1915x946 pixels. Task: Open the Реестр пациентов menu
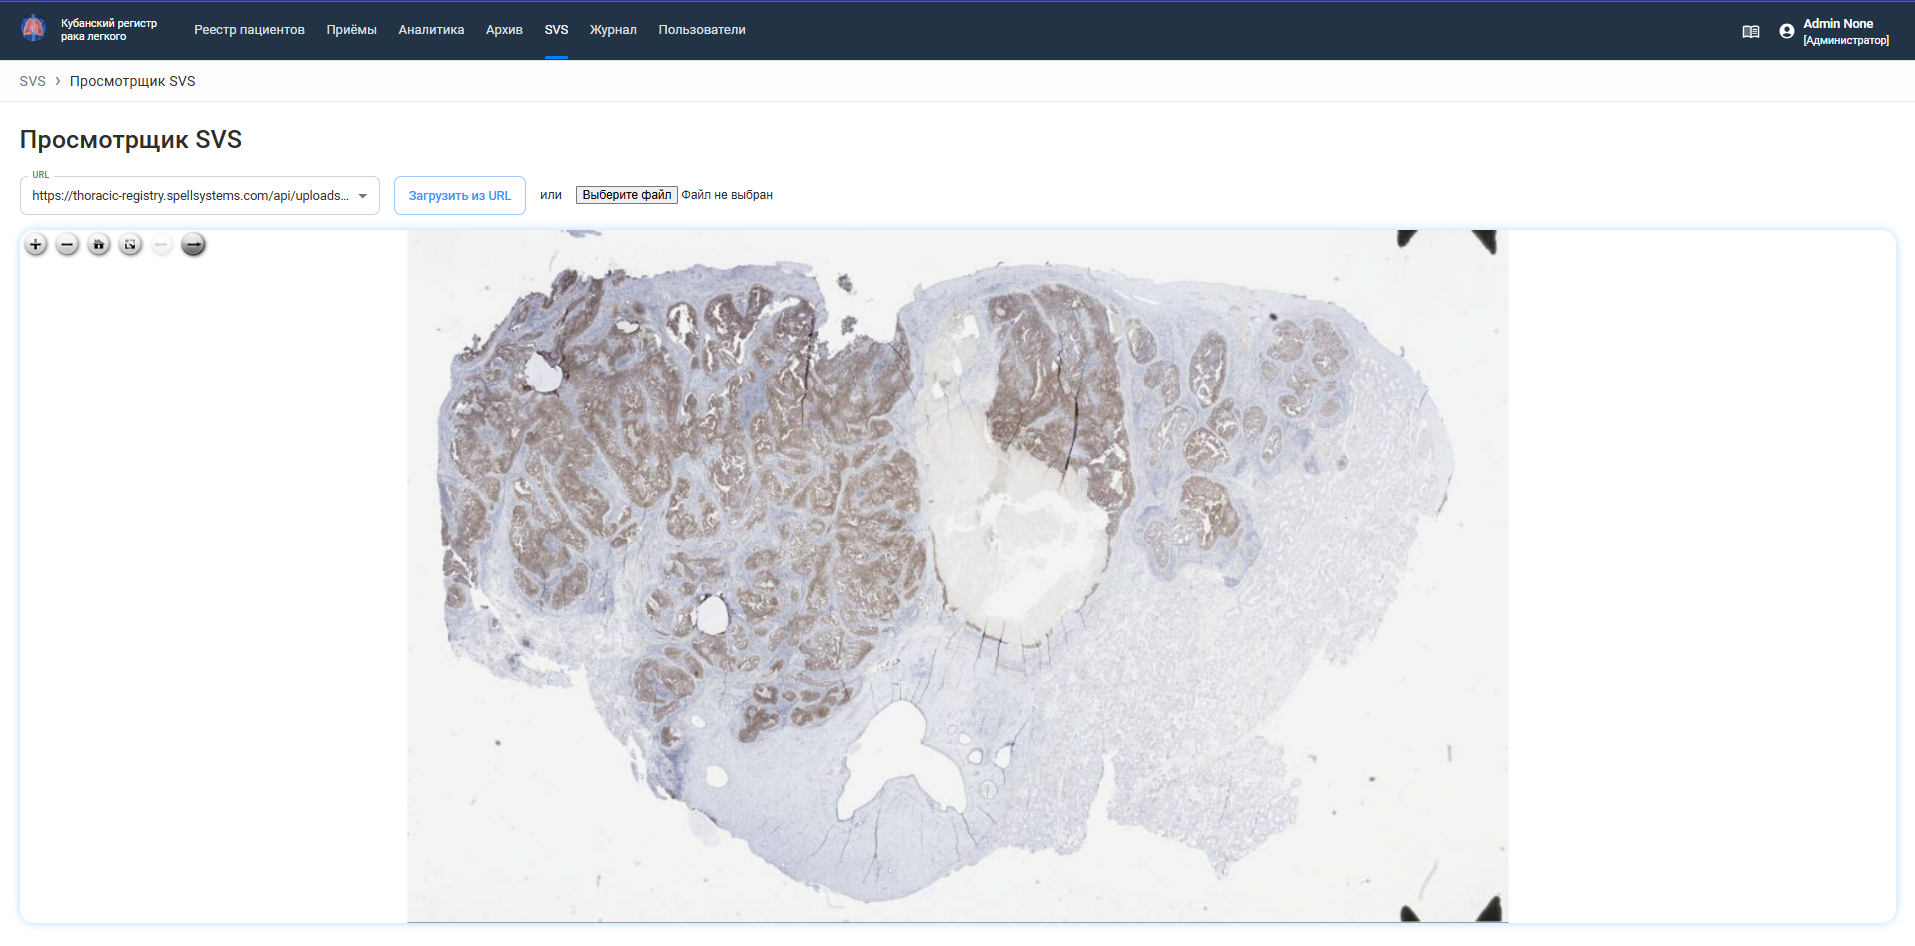click(x=249, y=30)
